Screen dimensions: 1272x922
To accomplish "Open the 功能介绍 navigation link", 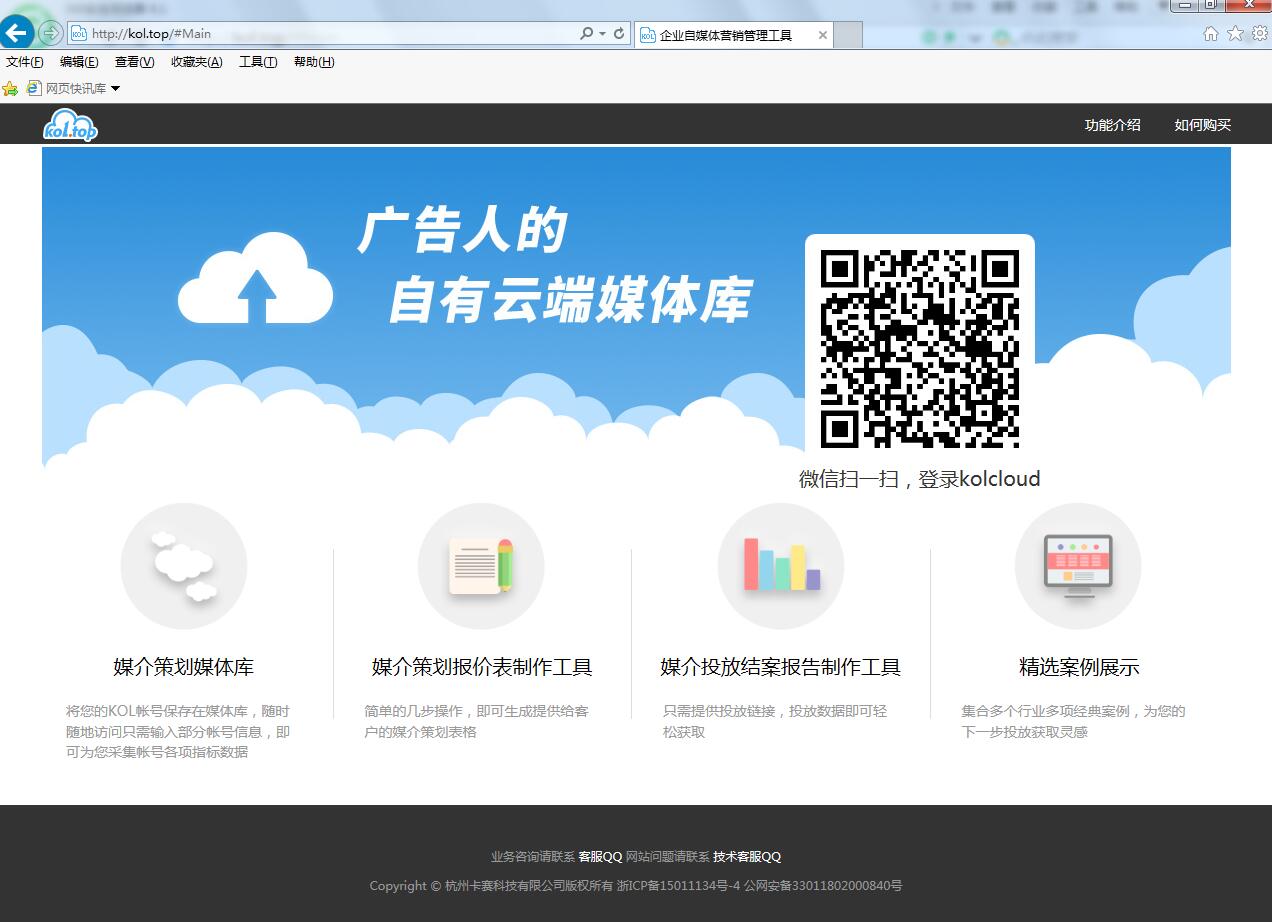I will 1112,125.
